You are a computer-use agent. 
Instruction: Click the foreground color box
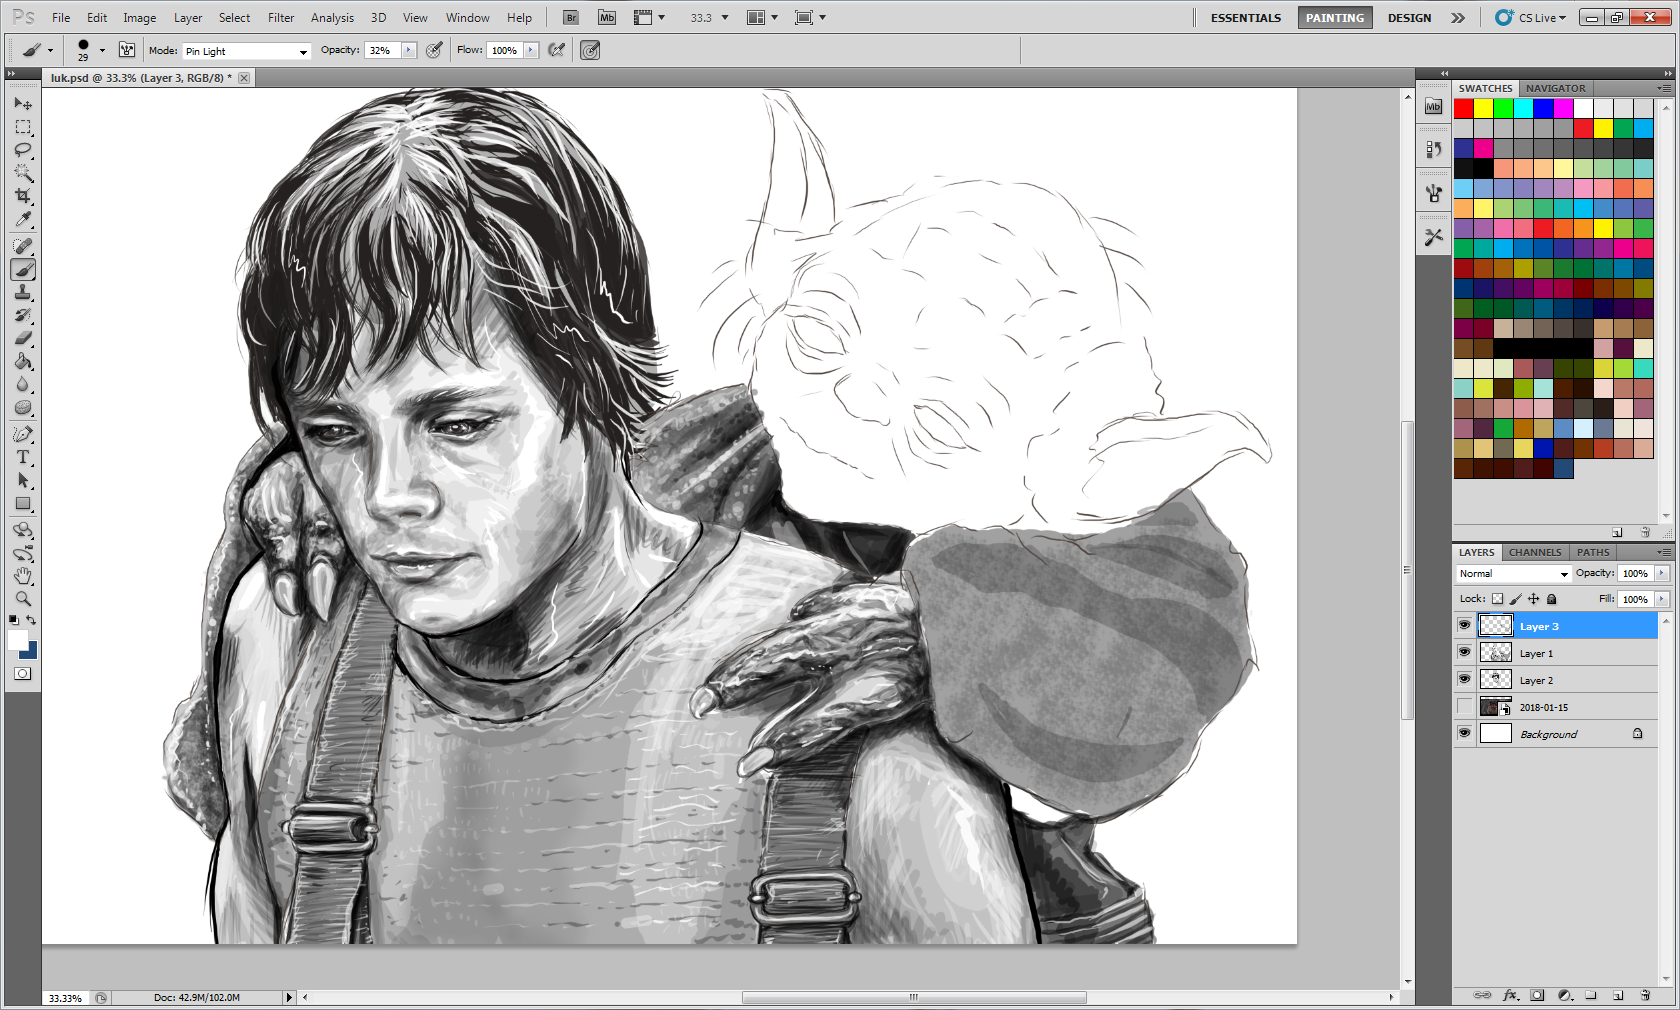click(x=17, y=640)
